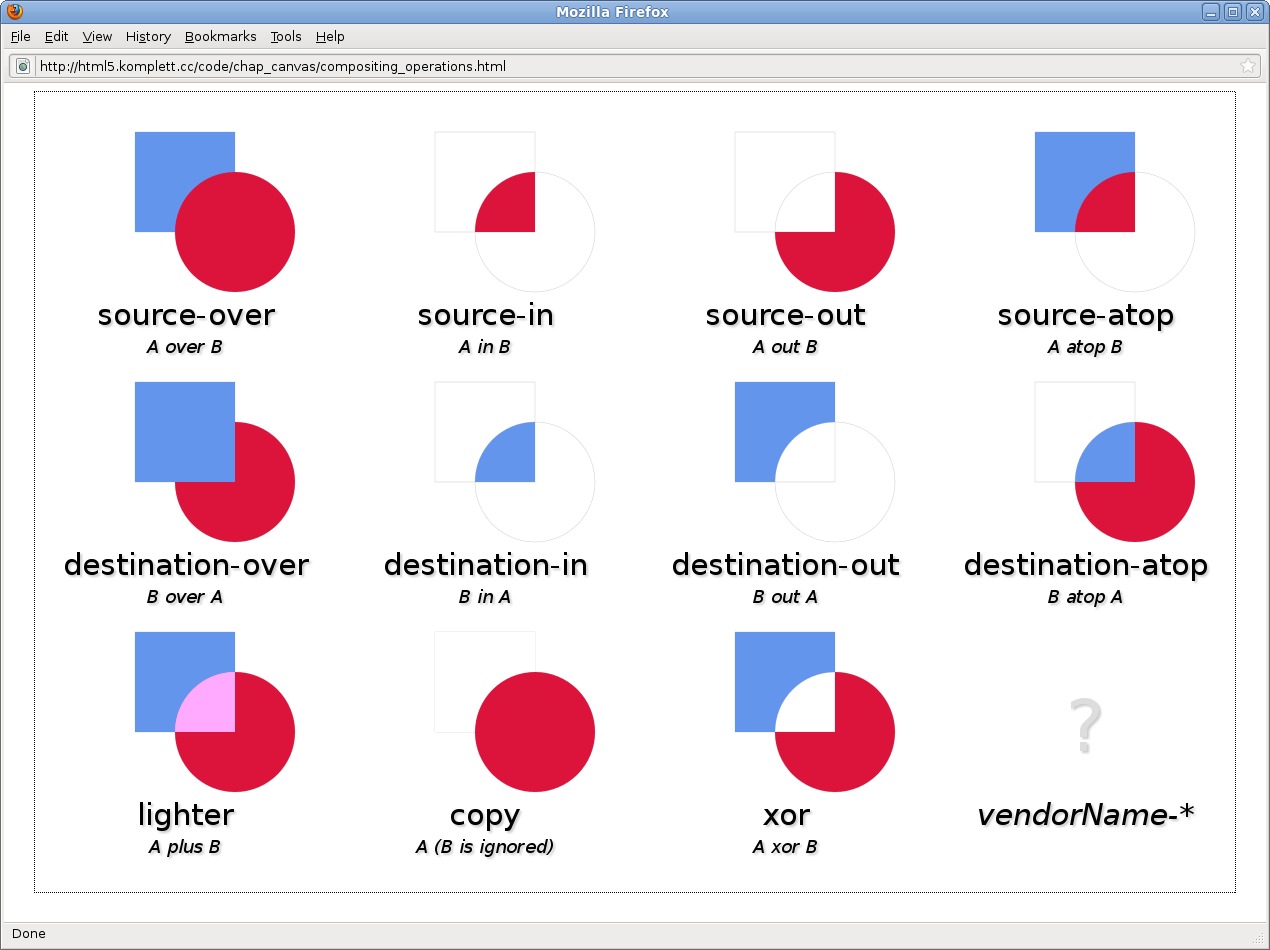The image size is (1270, 950).
Task: Open the File menu
Action: point(20,36)
